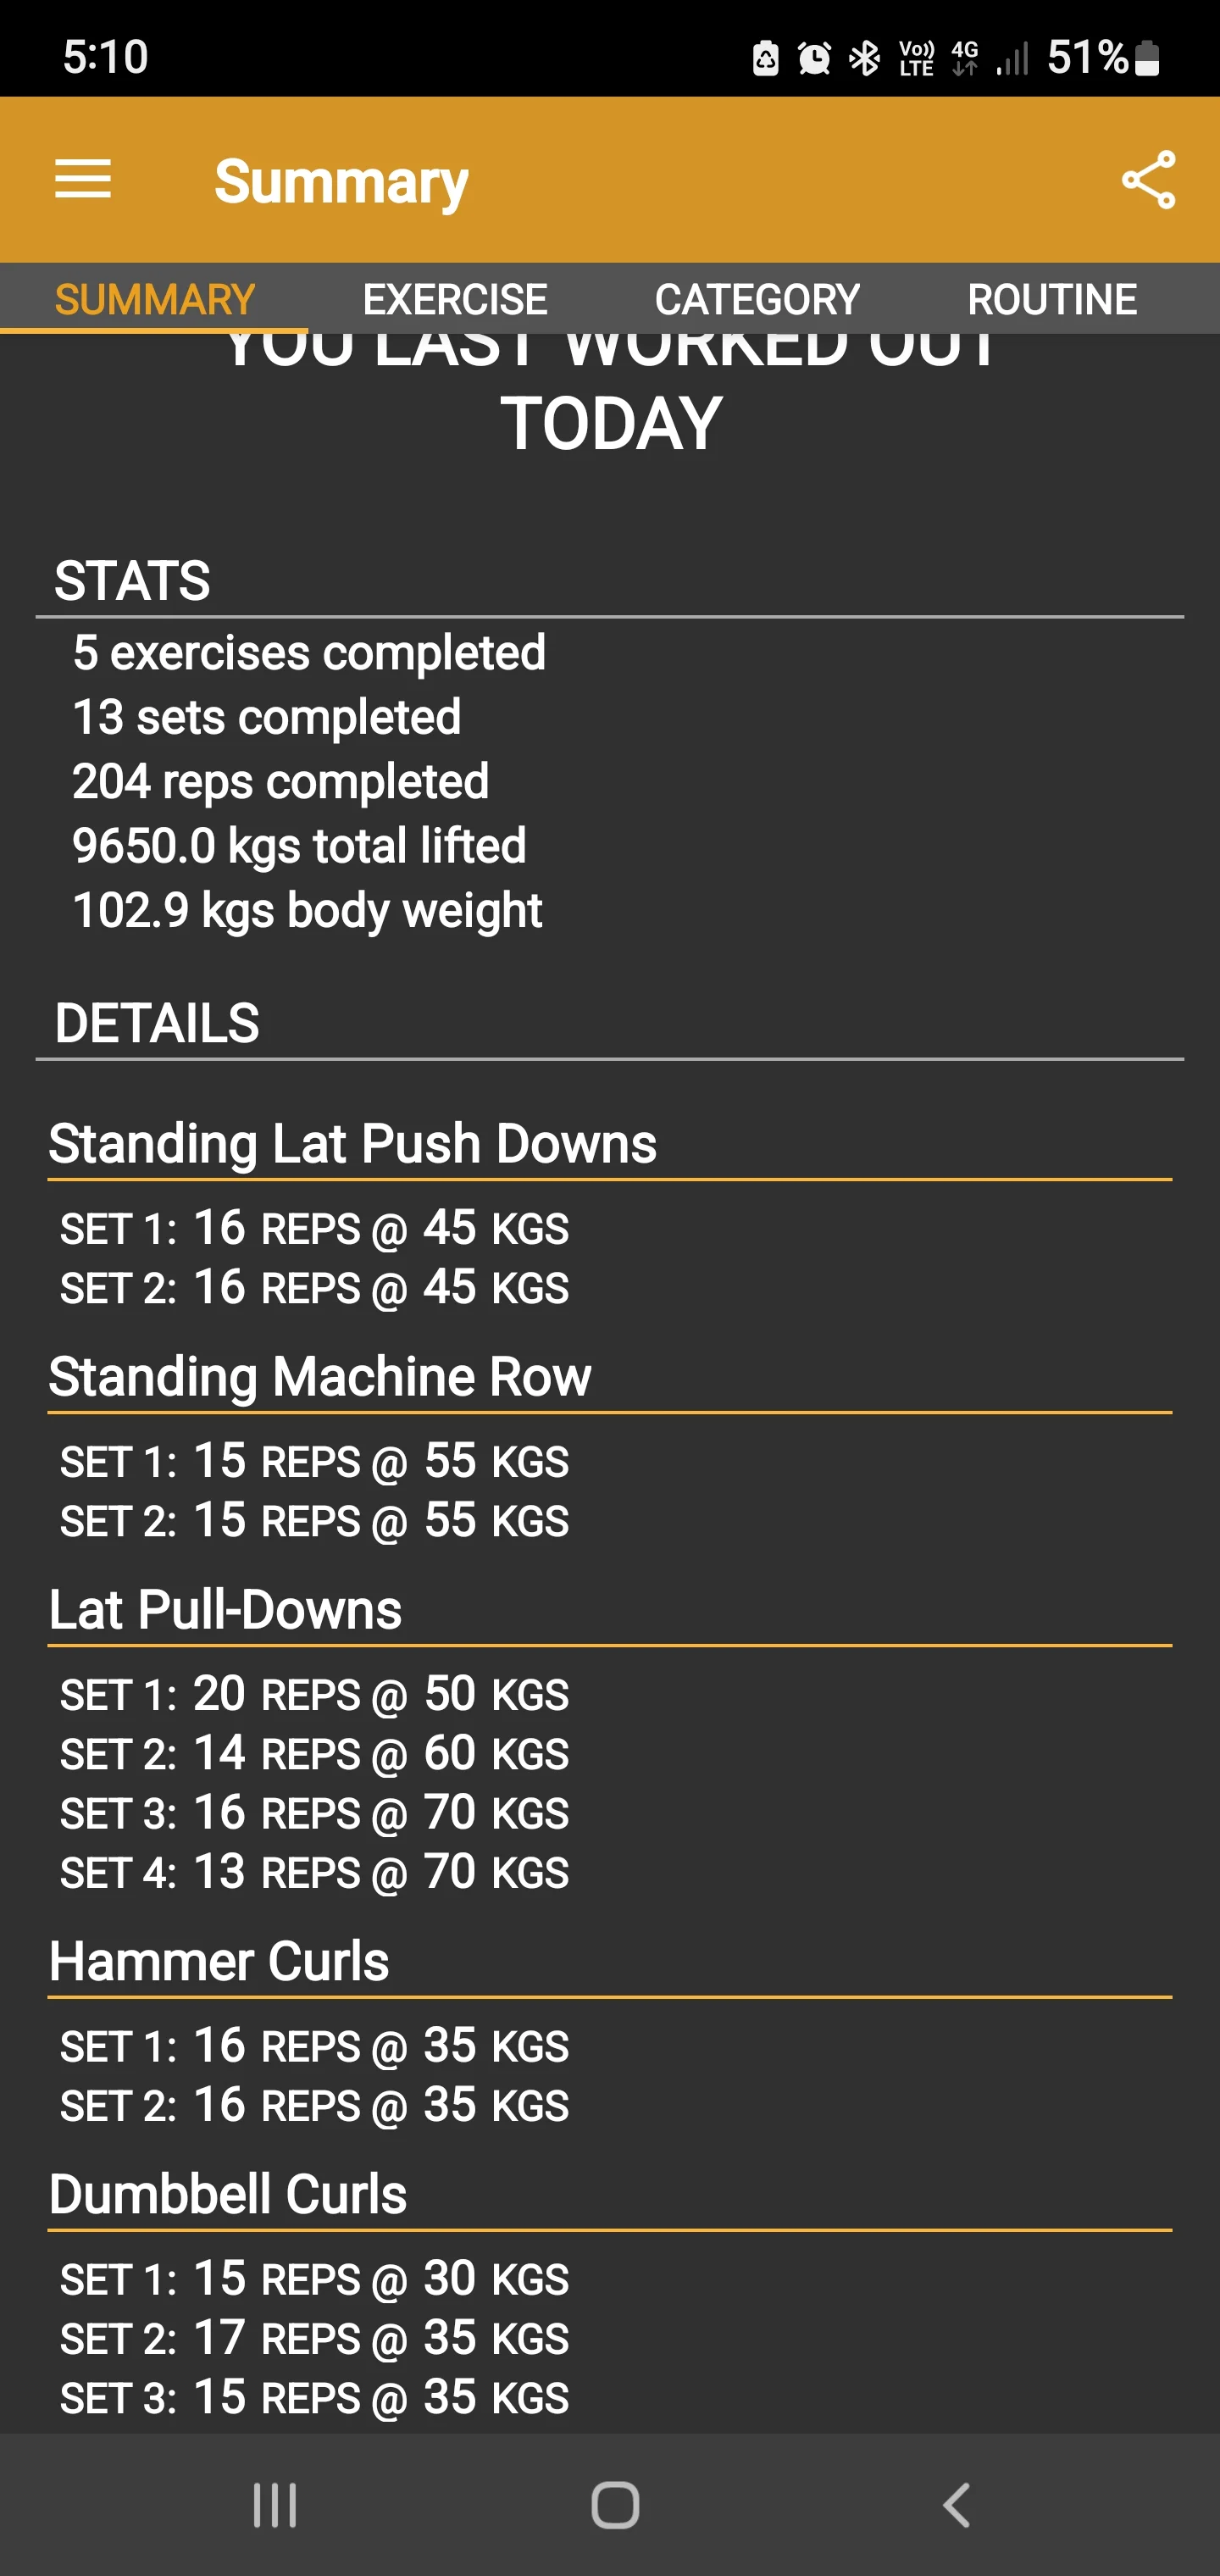Open the Standing Machine Row exercise

point(320,1376)
